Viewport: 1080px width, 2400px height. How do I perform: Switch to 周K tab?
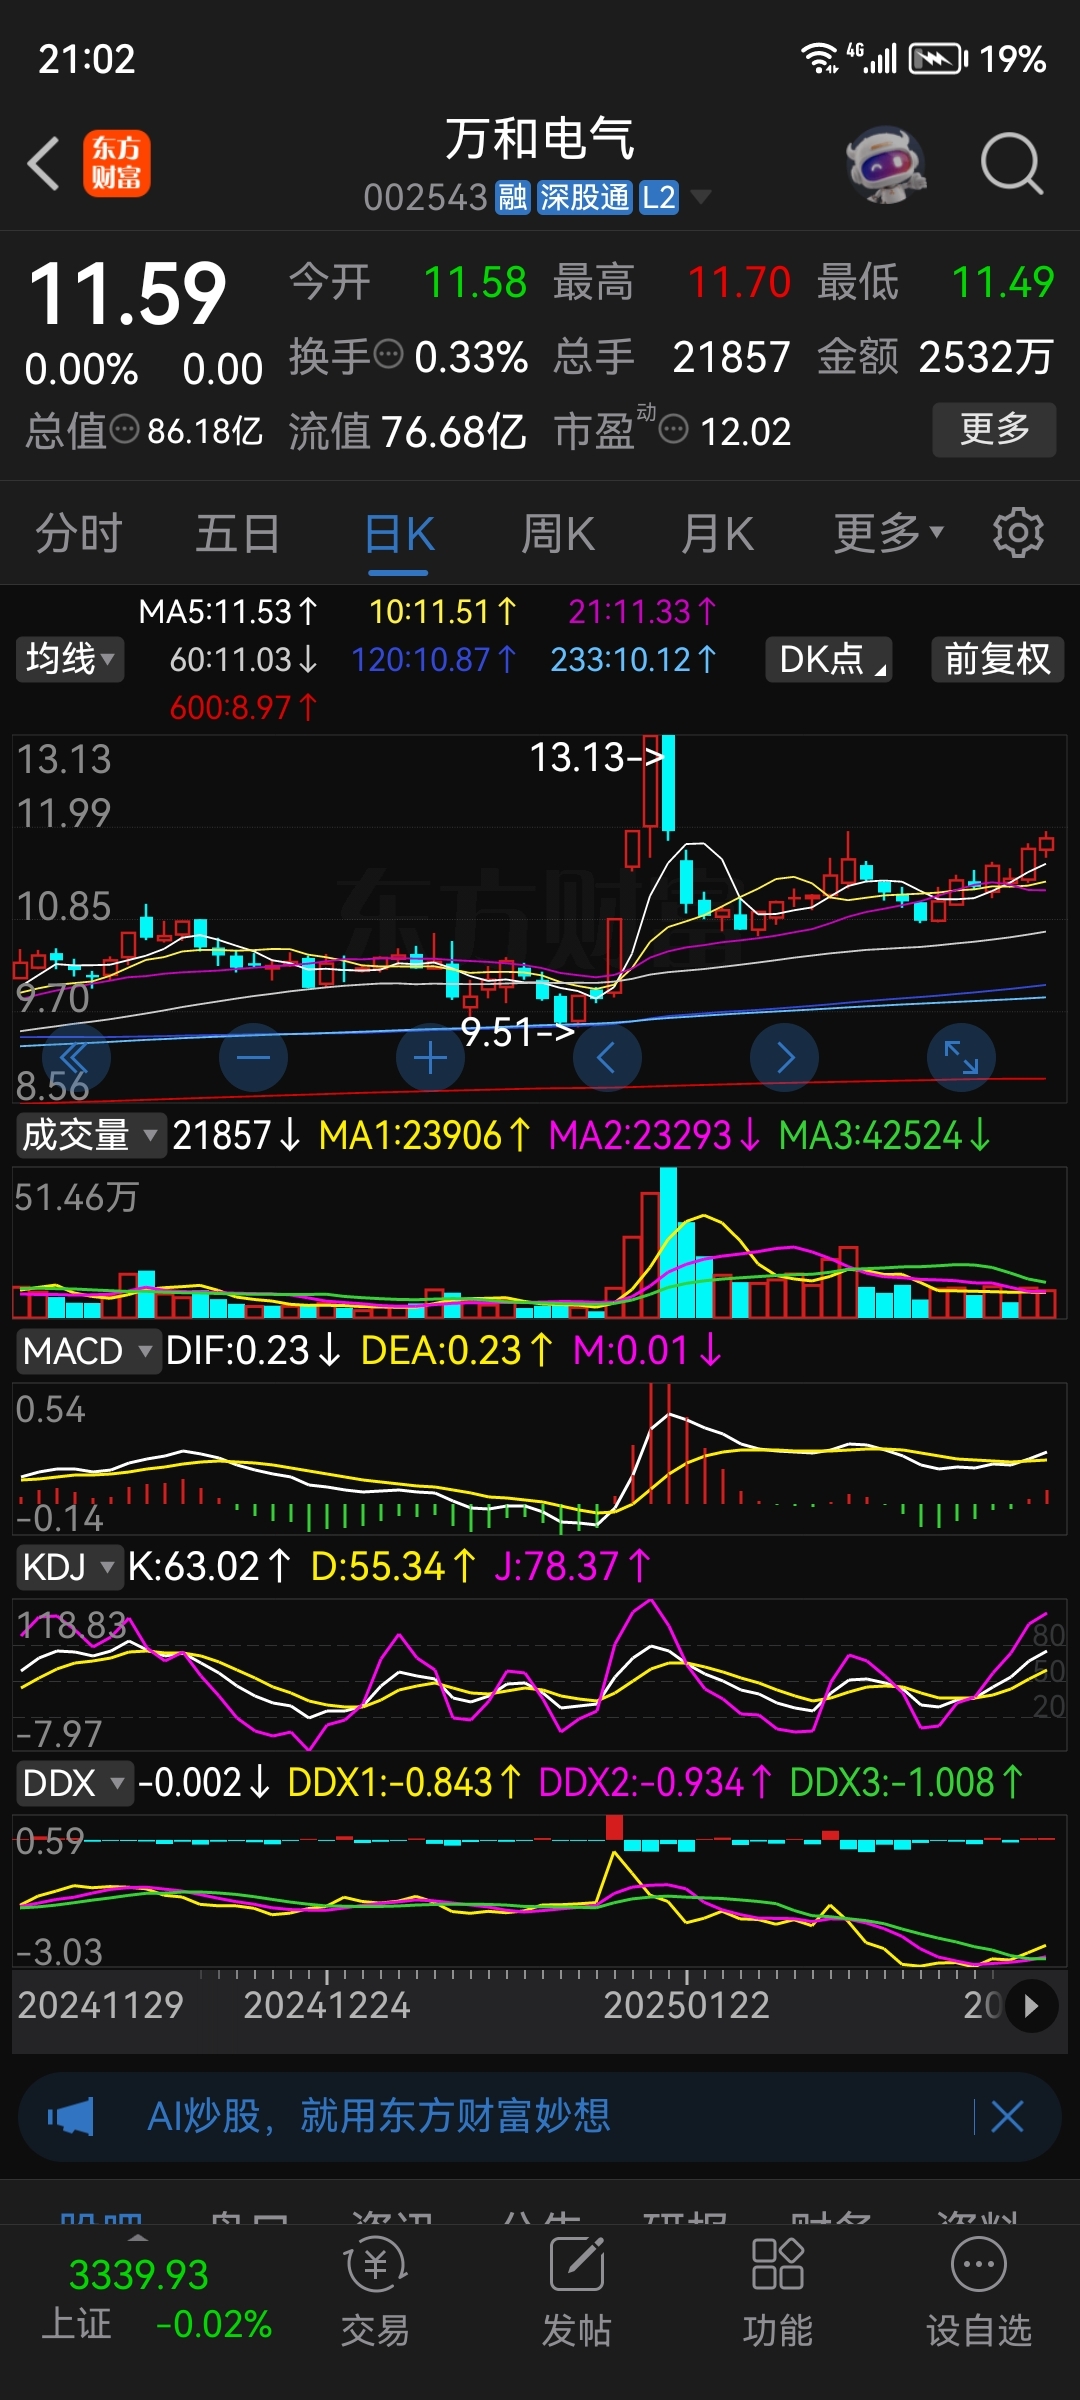point(558,532)
